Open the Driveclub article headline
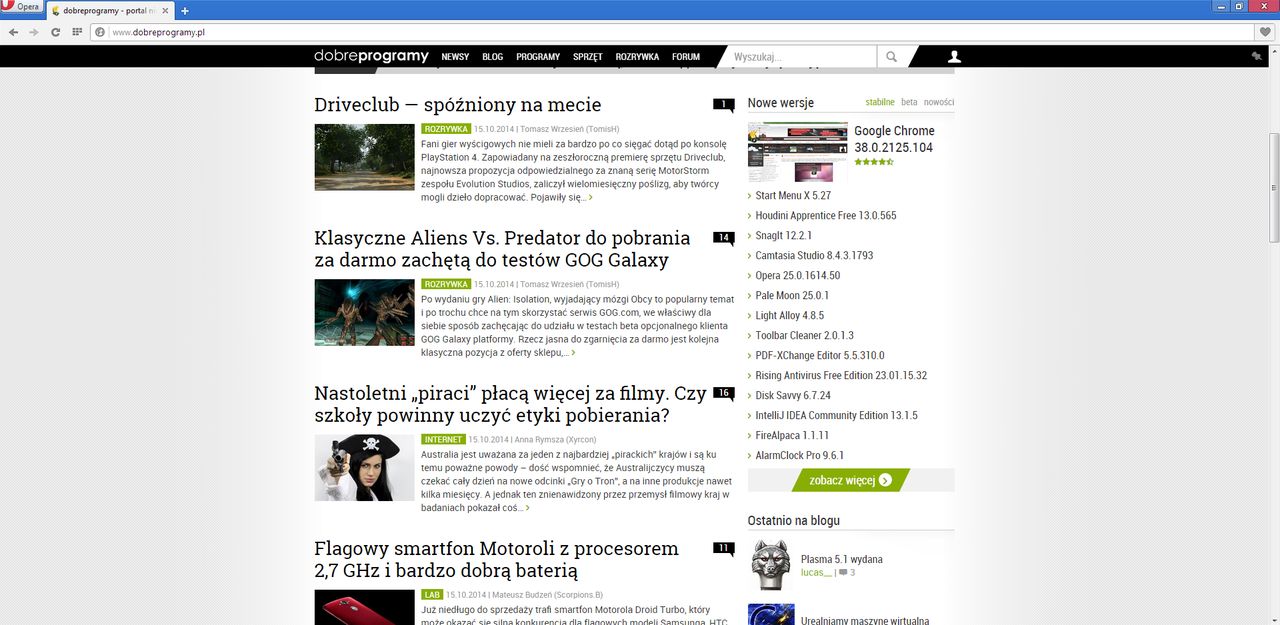1280x625 pixels. click(457, 104)
